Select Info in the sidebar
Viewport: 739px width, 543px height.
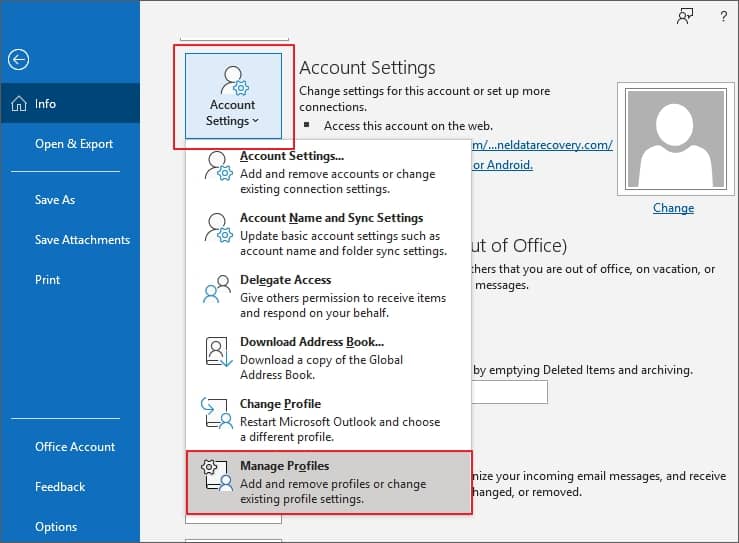click(x=70, y=104)
